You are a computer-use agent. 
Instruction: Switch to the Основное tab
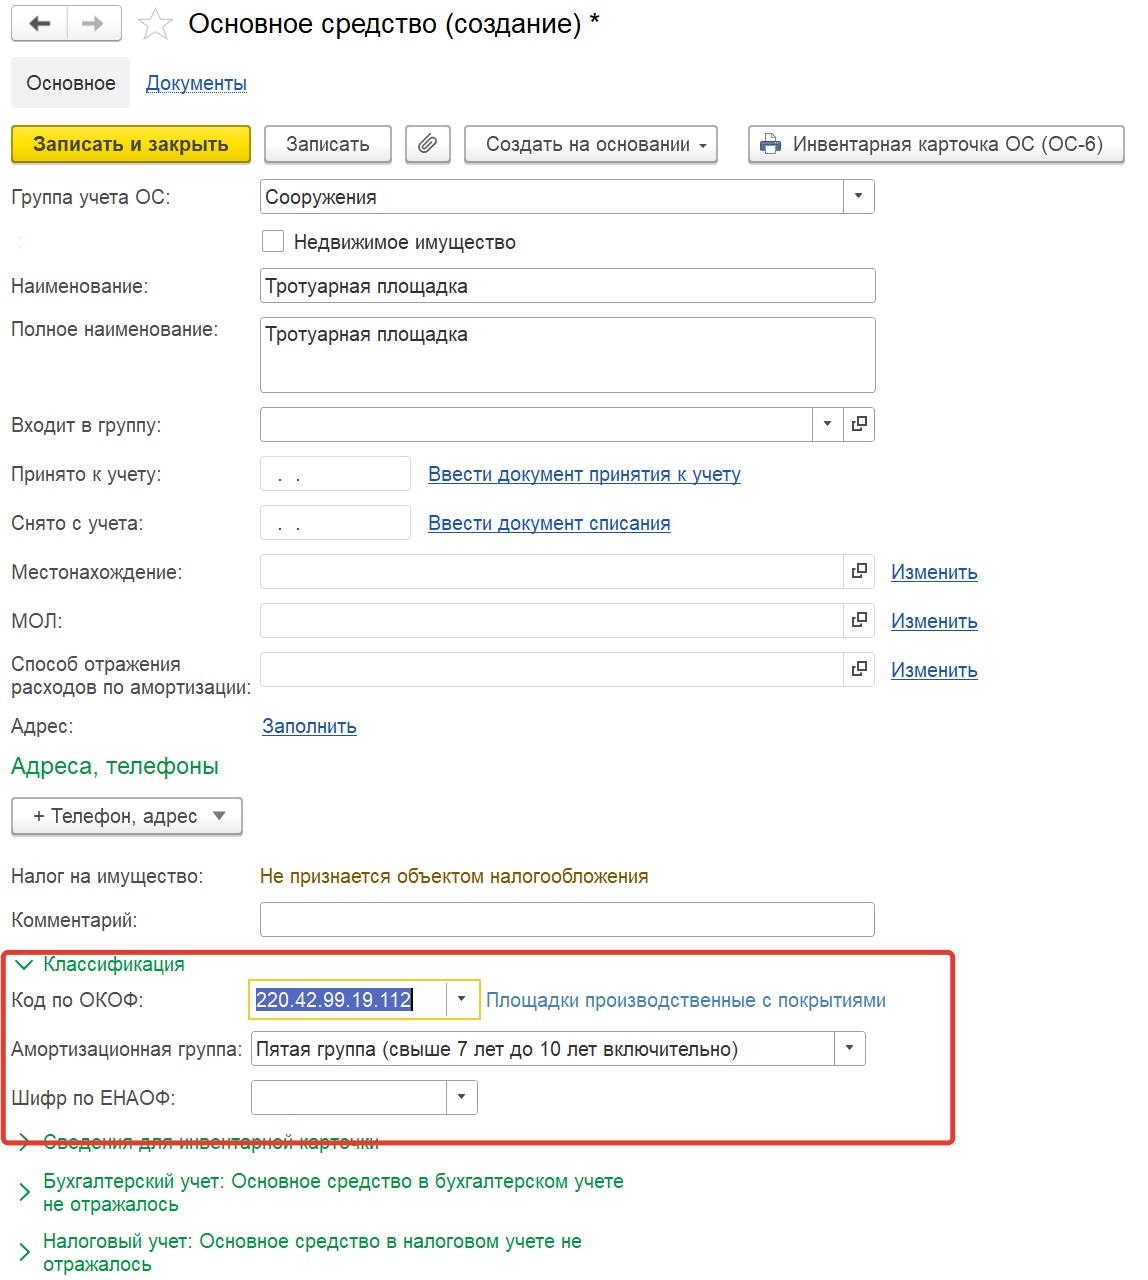tap(71, 83)
